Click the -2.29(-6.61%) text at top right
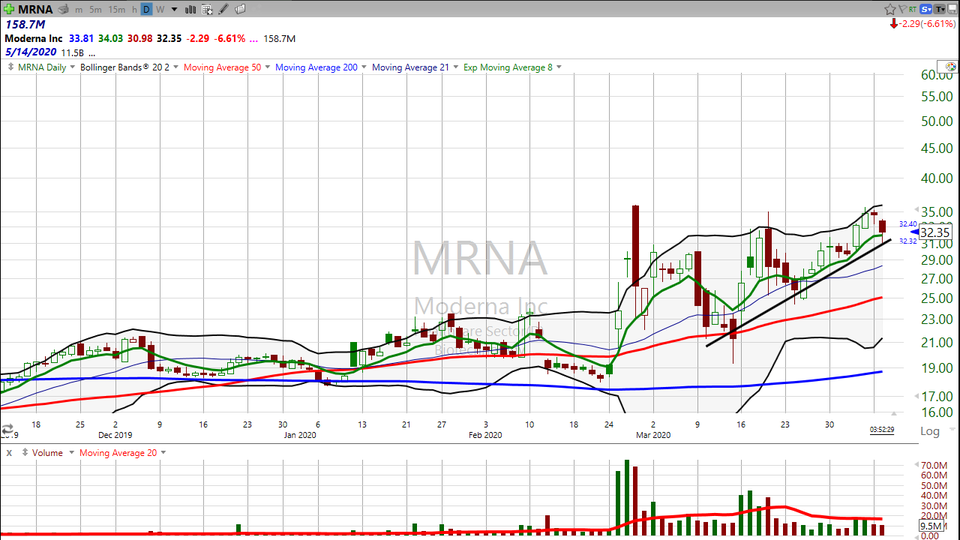 coord(928,24)
